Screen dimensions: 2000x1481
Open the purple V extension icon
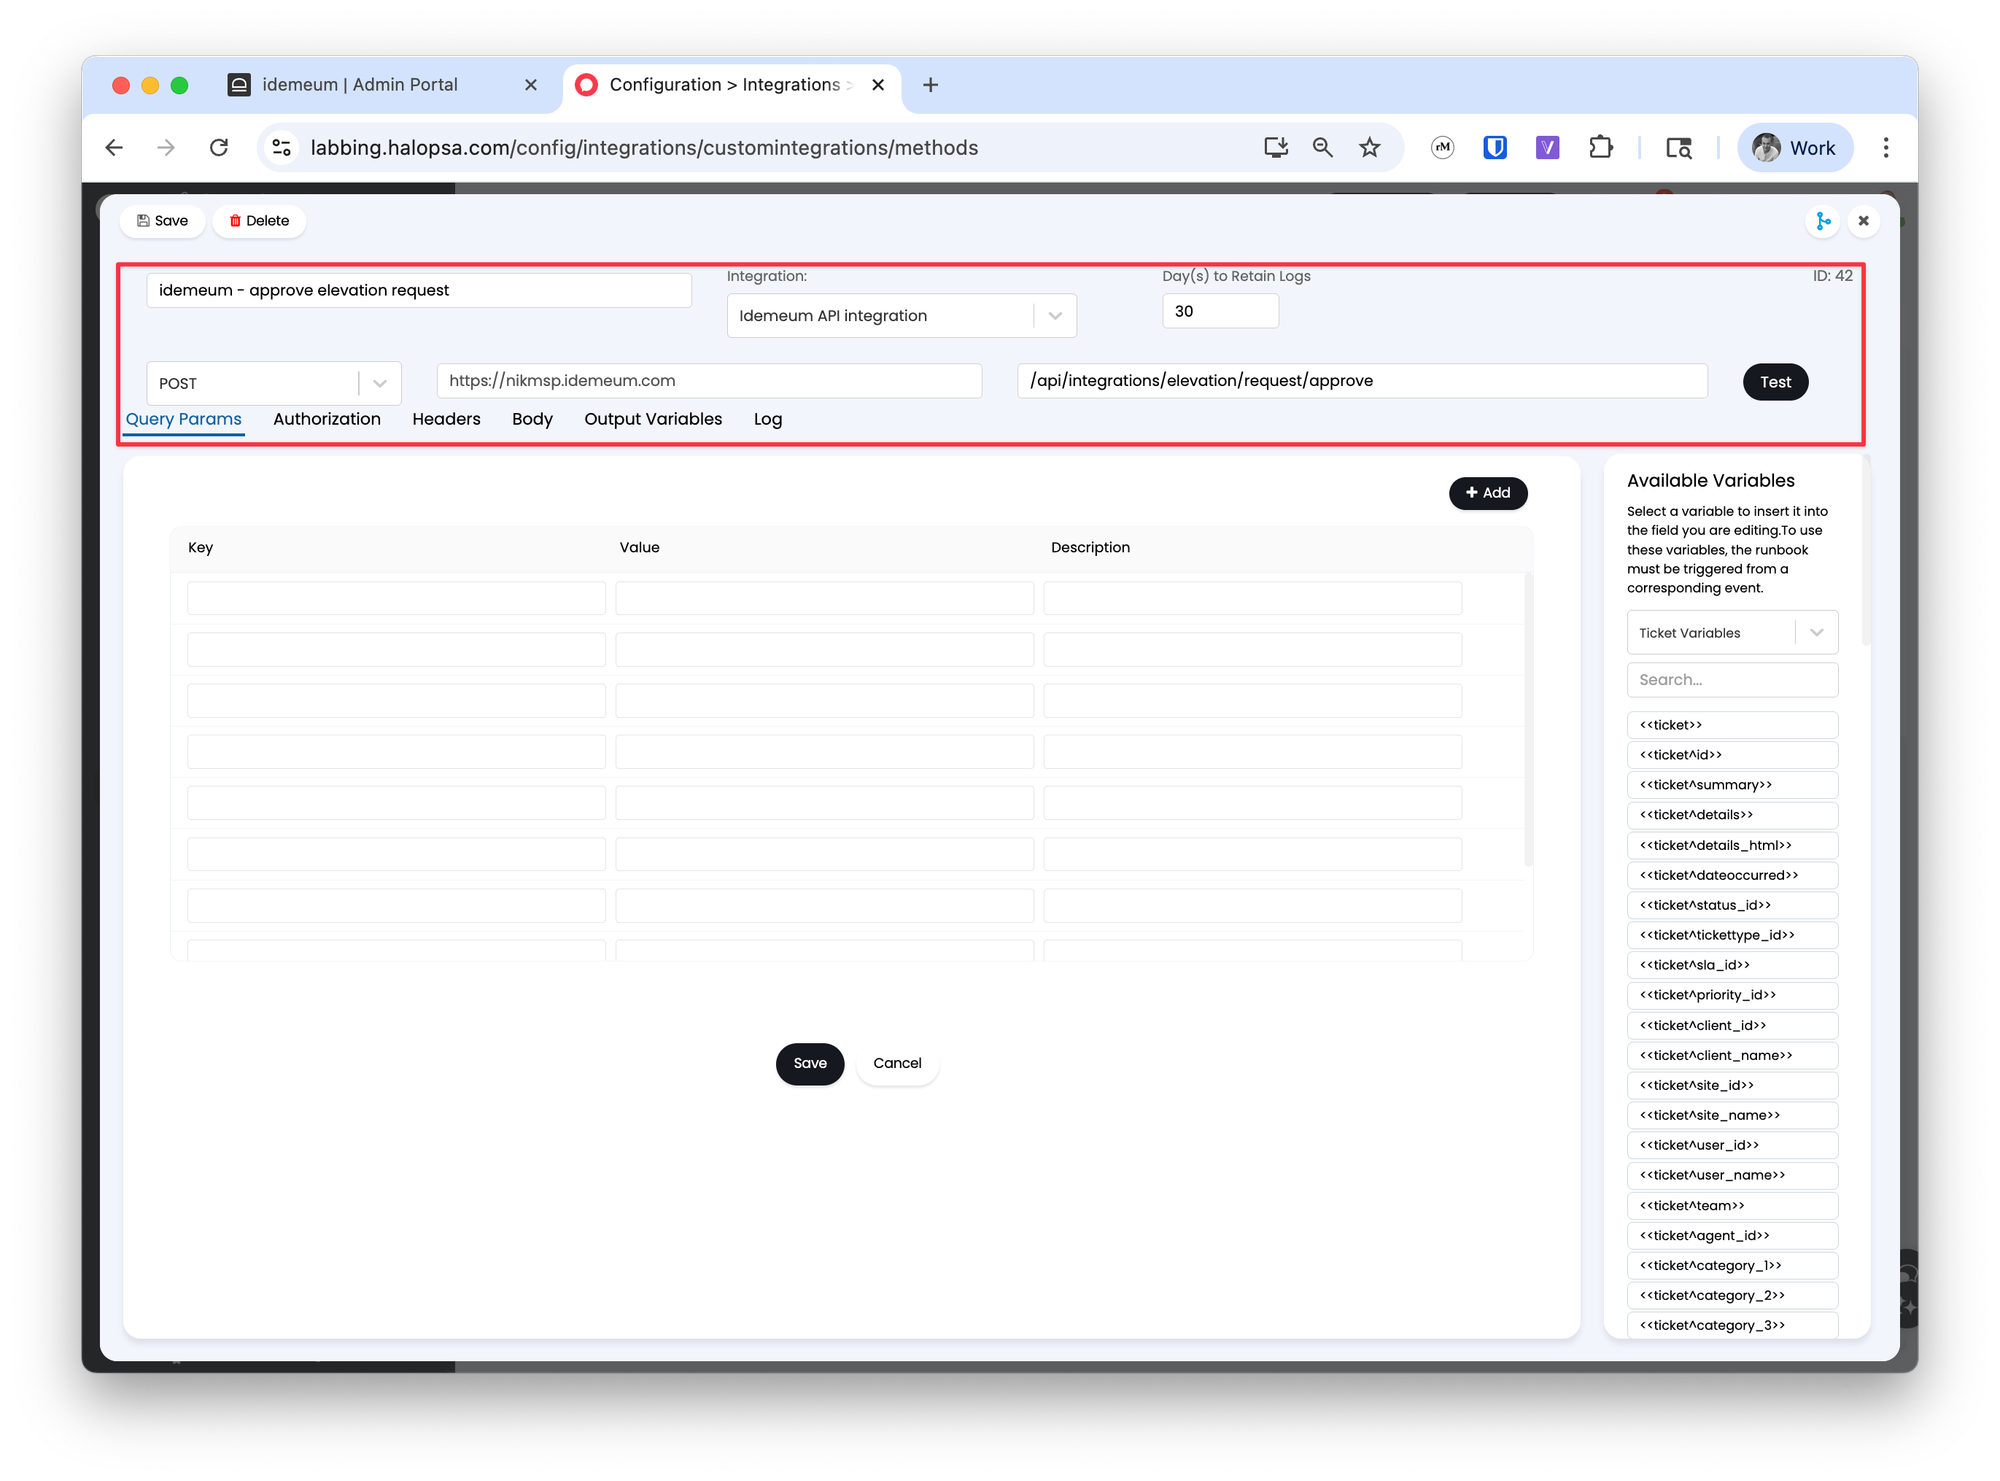[1547, 148]
